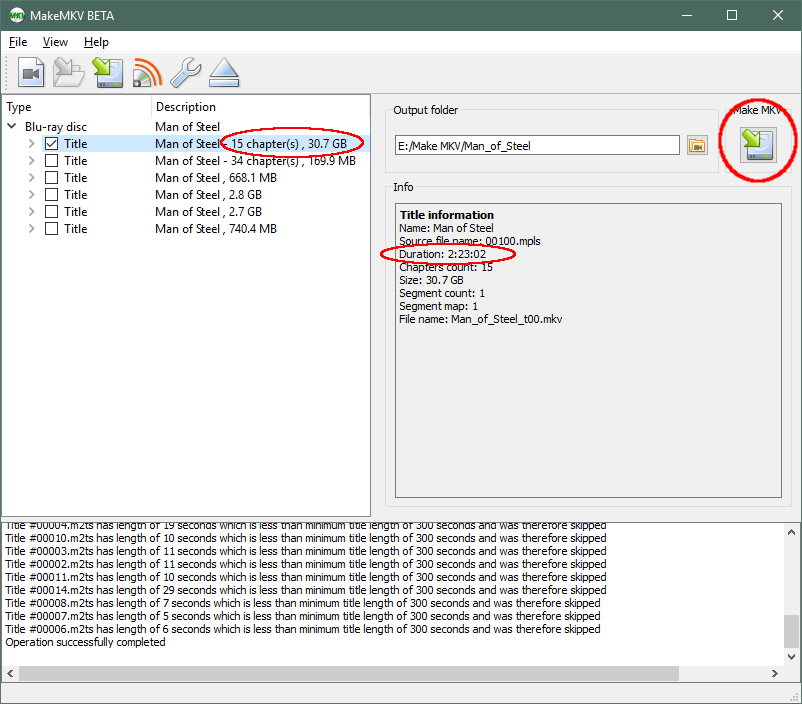Screen dimensions: 802x704
Task: Click 'Size: 30.7 GB' in Info panel
Action: point(431,280)
